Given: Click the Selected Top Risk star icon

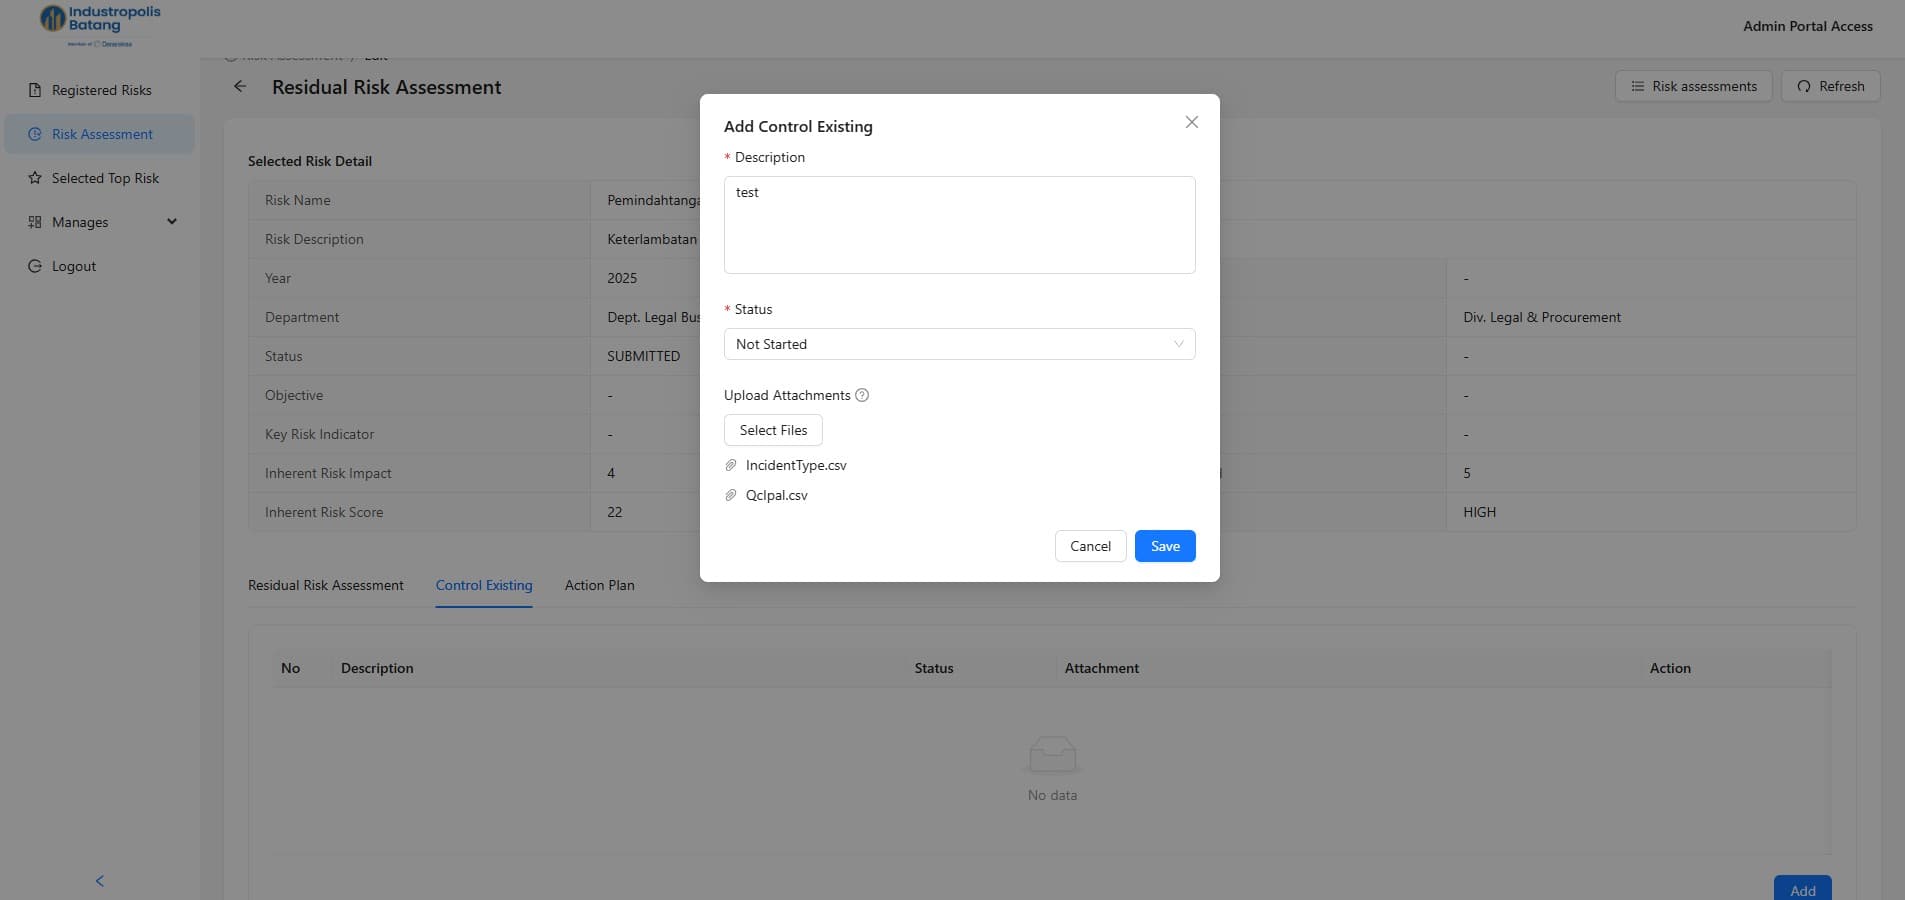Looking at the screenshot, I should pos(35,178).
